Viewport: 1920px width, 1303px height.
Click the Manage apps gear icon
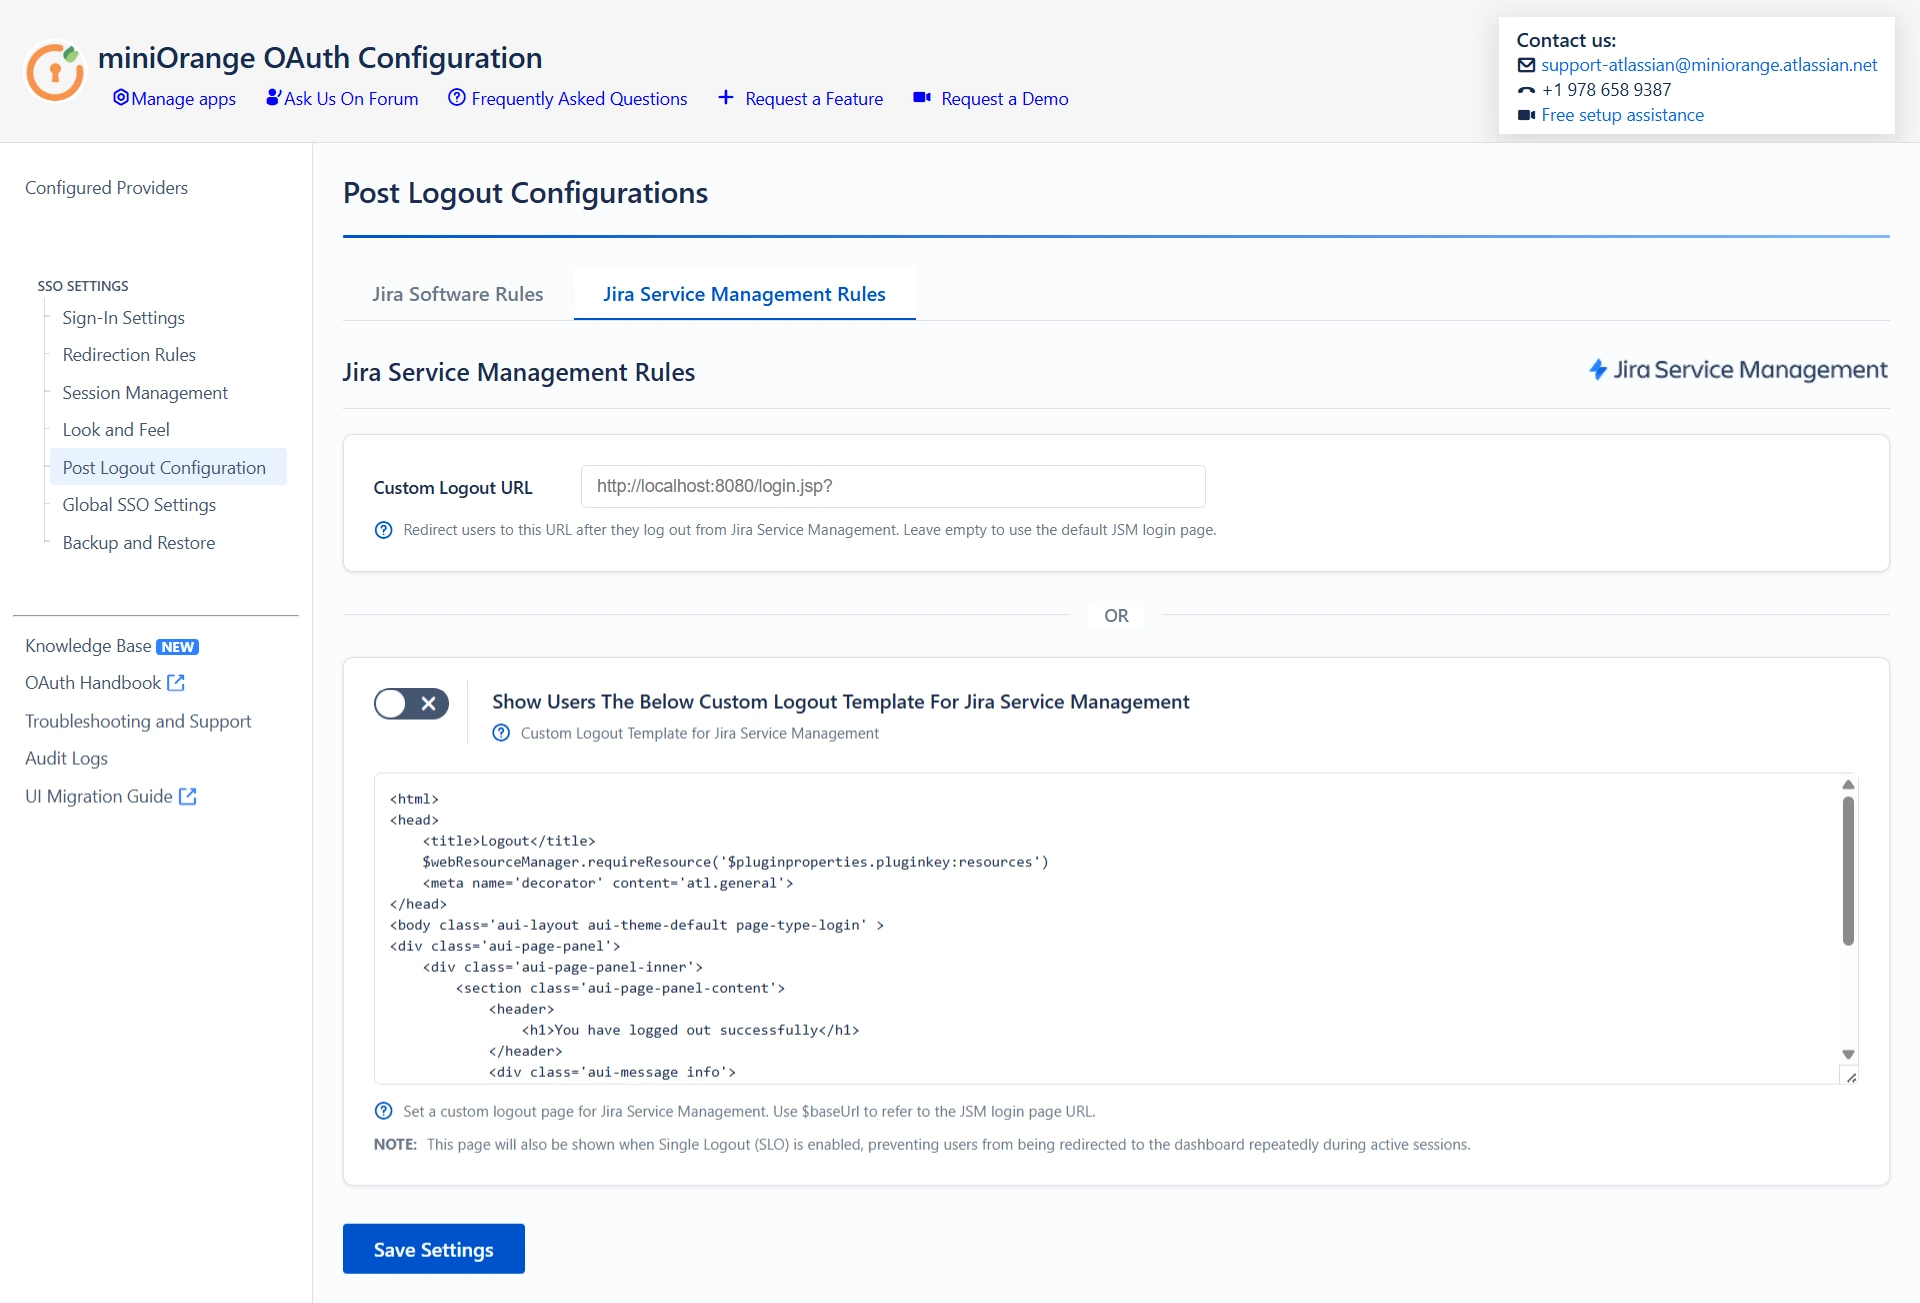tap(121, 98)
